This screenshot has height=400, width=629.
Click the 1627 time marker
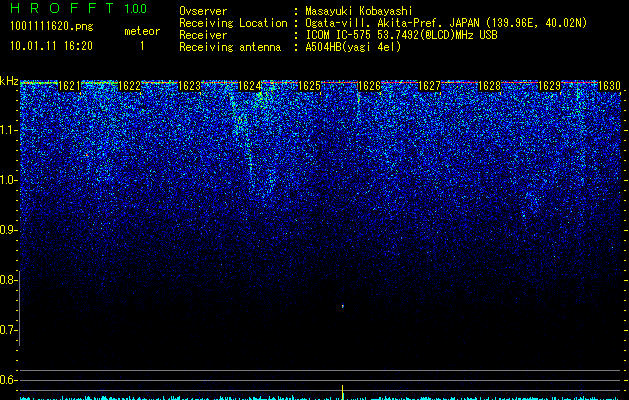pos(429,86)
